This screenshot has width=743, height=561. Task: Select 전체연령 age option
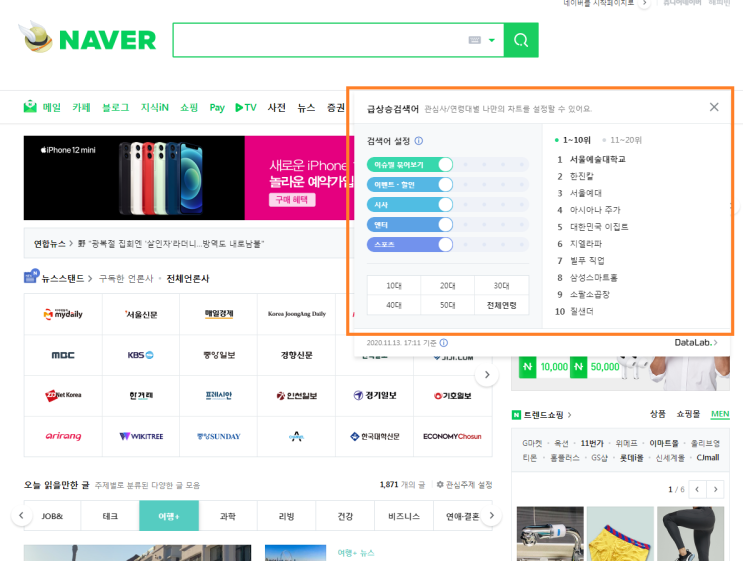501,305
